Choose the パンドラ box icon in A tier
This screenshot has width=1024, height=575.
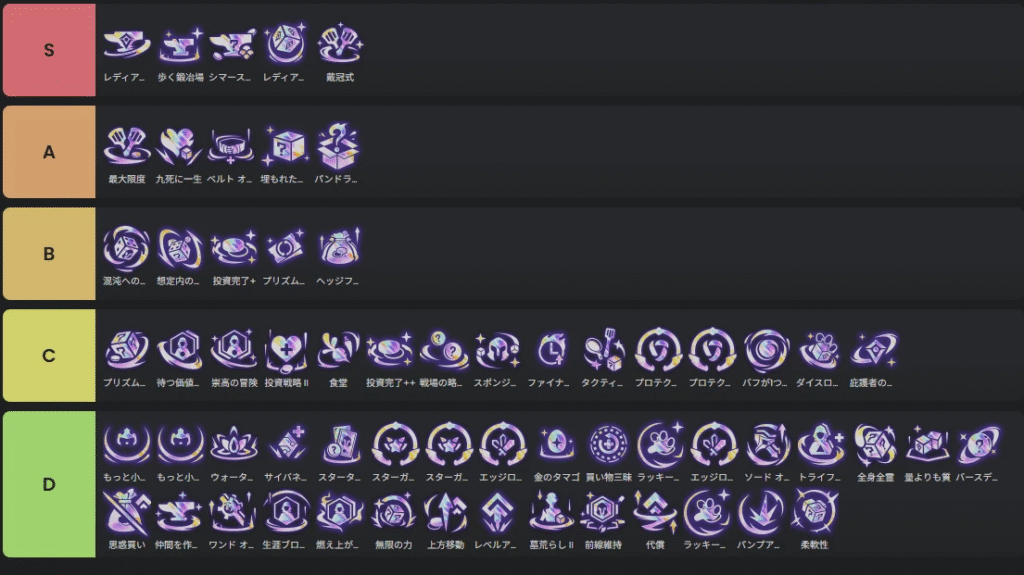click(x=338, y=146)
